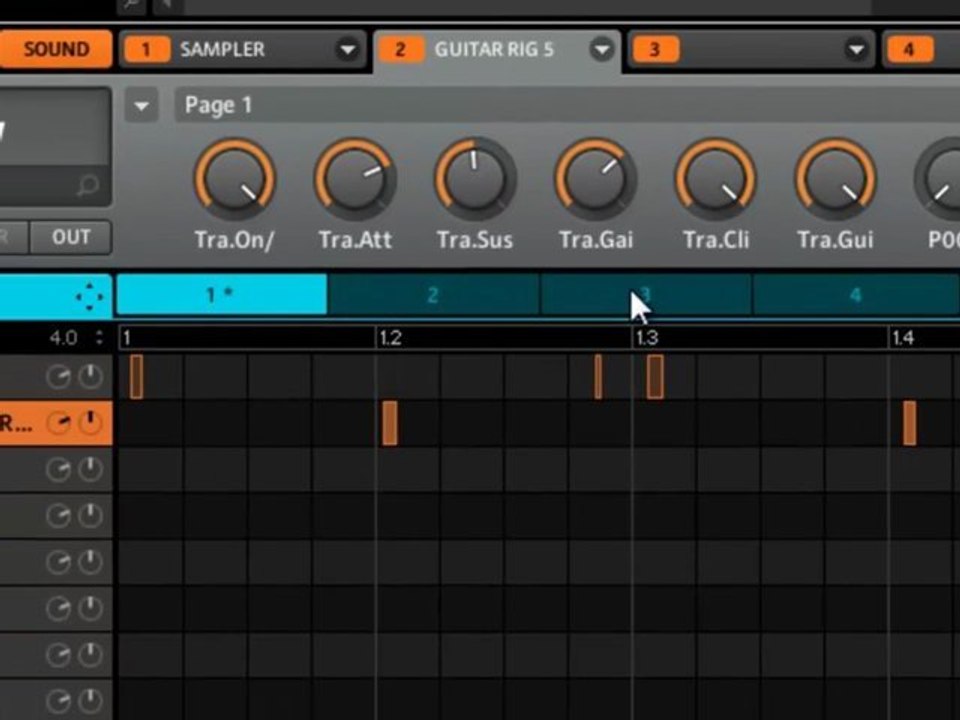Toggle the orange 3 module badge

tap(656, 50)
